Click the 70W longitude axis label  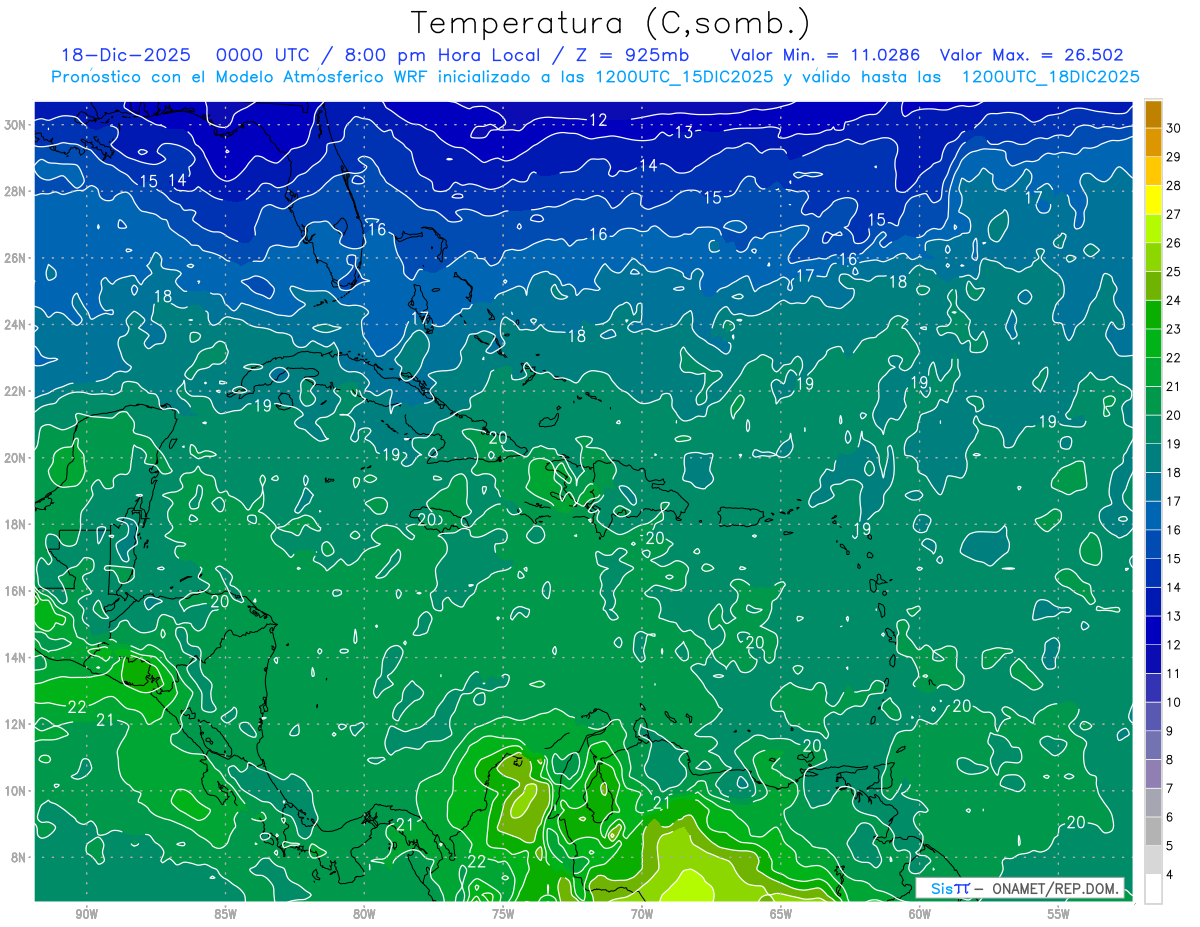tap(642, 914)
